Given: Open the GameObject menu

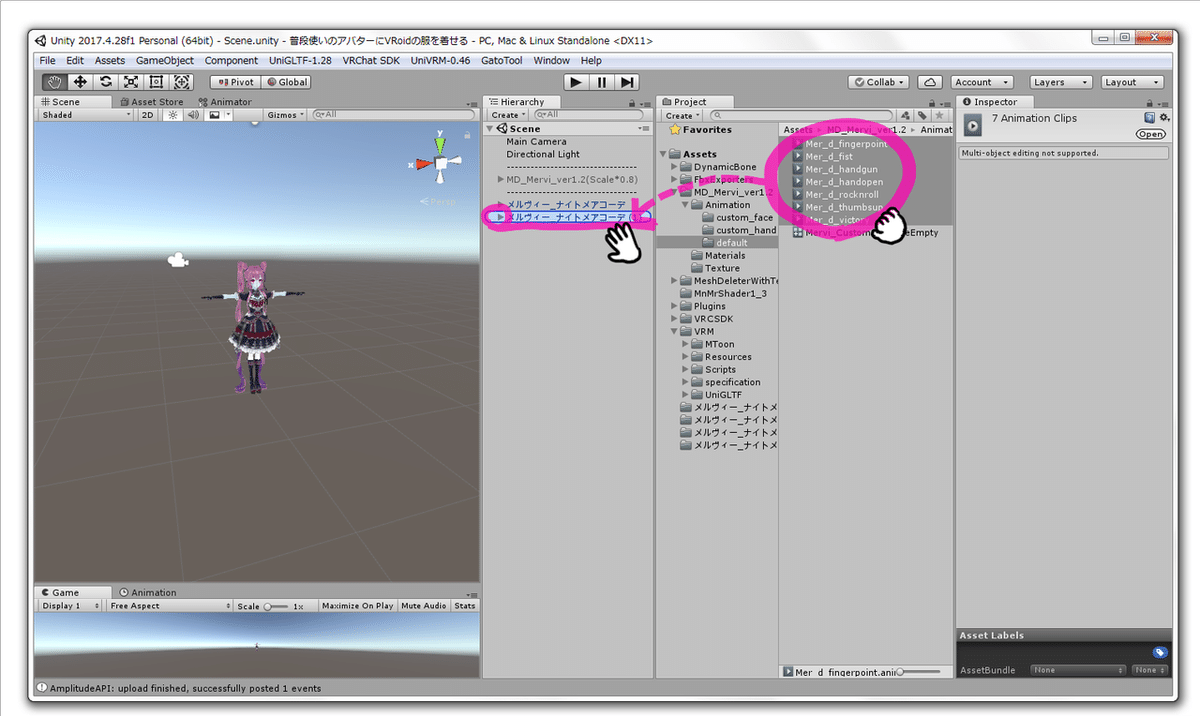Looking at the screenshot, I should pyautogui.click(x=165, y=61).
